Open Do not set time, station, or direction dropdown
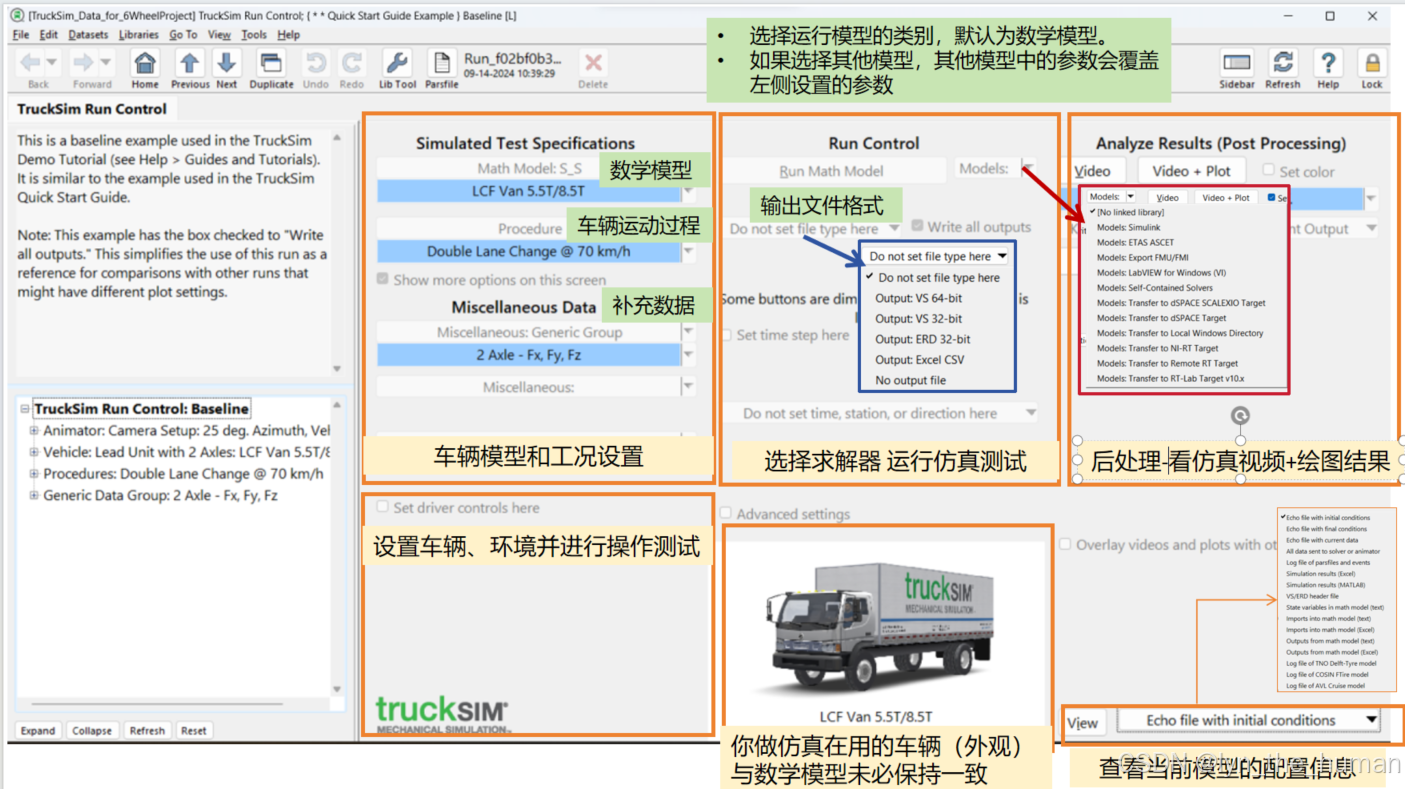This screenshot has height=789, width=1405. click(1030, 412)
